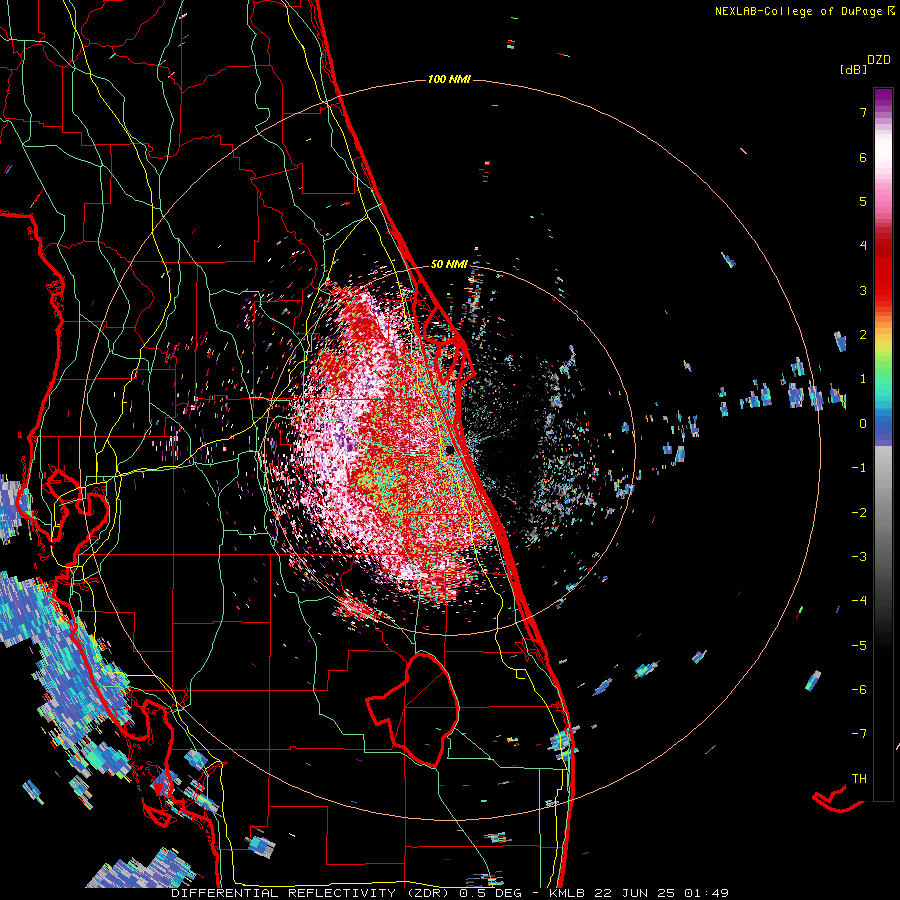Click the [dB] units label
Screen dimensions: 900x900
(x=853, y=69)
